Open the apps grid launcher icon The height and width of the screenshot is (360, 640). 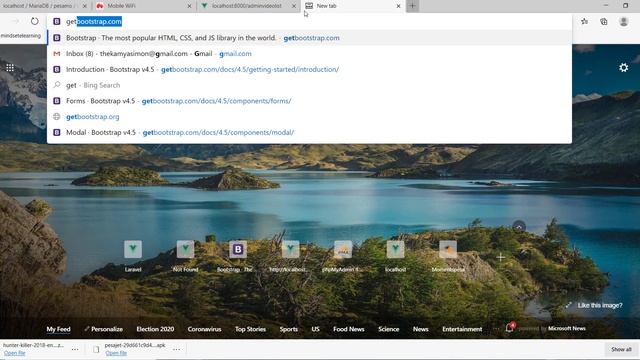coord(10,68)
